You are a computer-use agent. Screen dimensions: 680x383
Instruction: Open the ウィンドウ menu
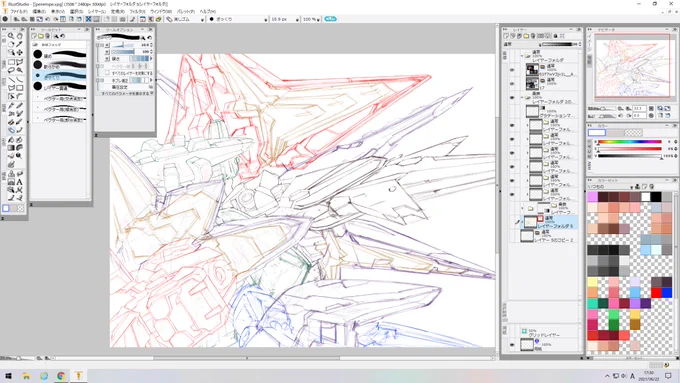(161, 11)
